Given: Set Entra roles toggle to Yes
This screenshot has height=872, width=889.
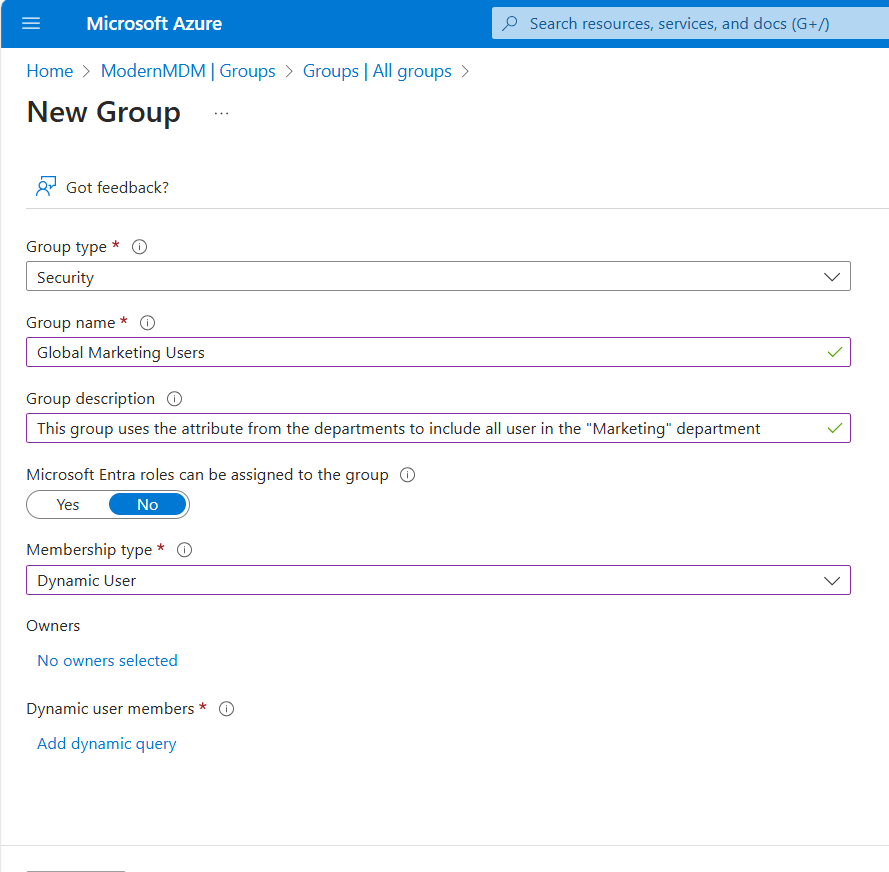Looking at the screenshot, I should pyautogui.click(x=68, y=505).
